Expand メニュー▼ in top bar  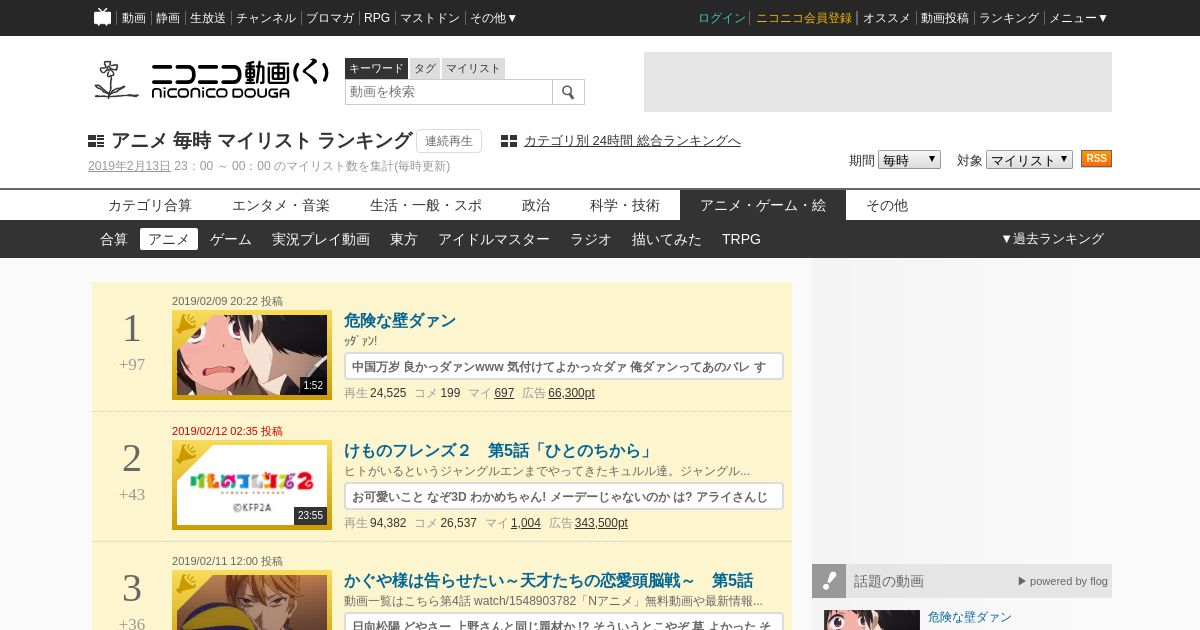tap(1078, 18)
